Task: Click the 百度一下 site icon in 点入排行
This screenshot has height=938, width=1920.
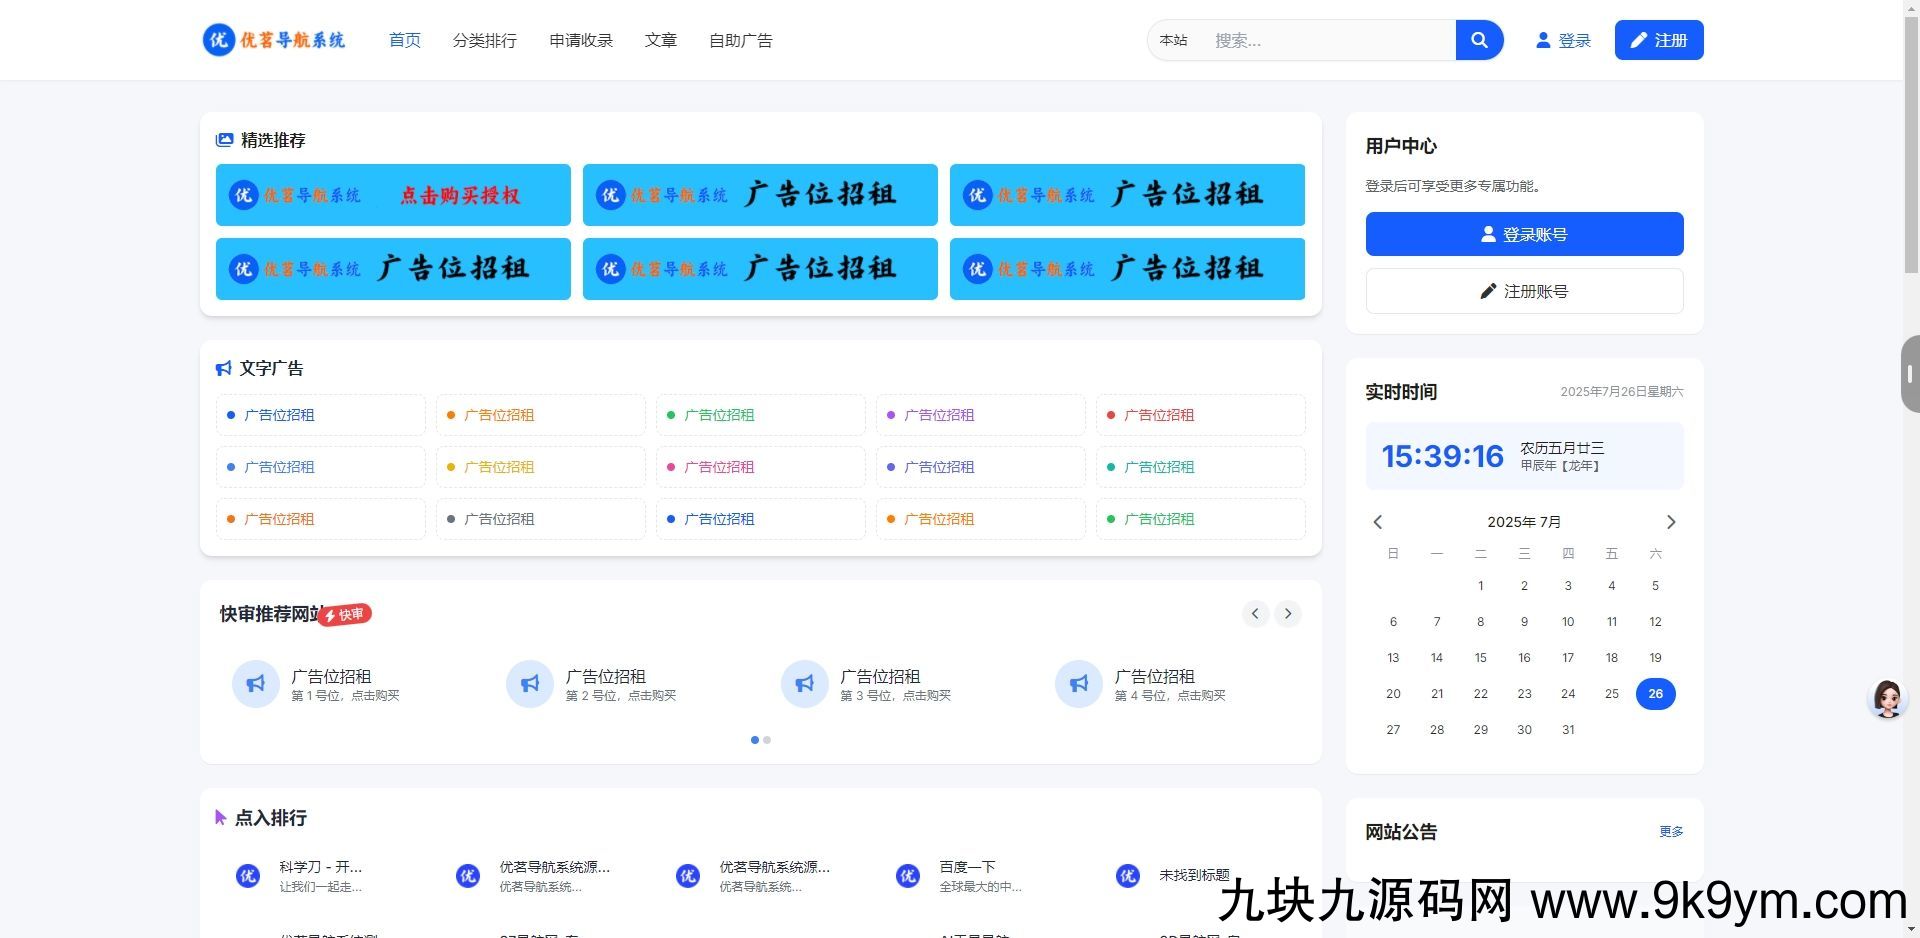Action: 908,875
